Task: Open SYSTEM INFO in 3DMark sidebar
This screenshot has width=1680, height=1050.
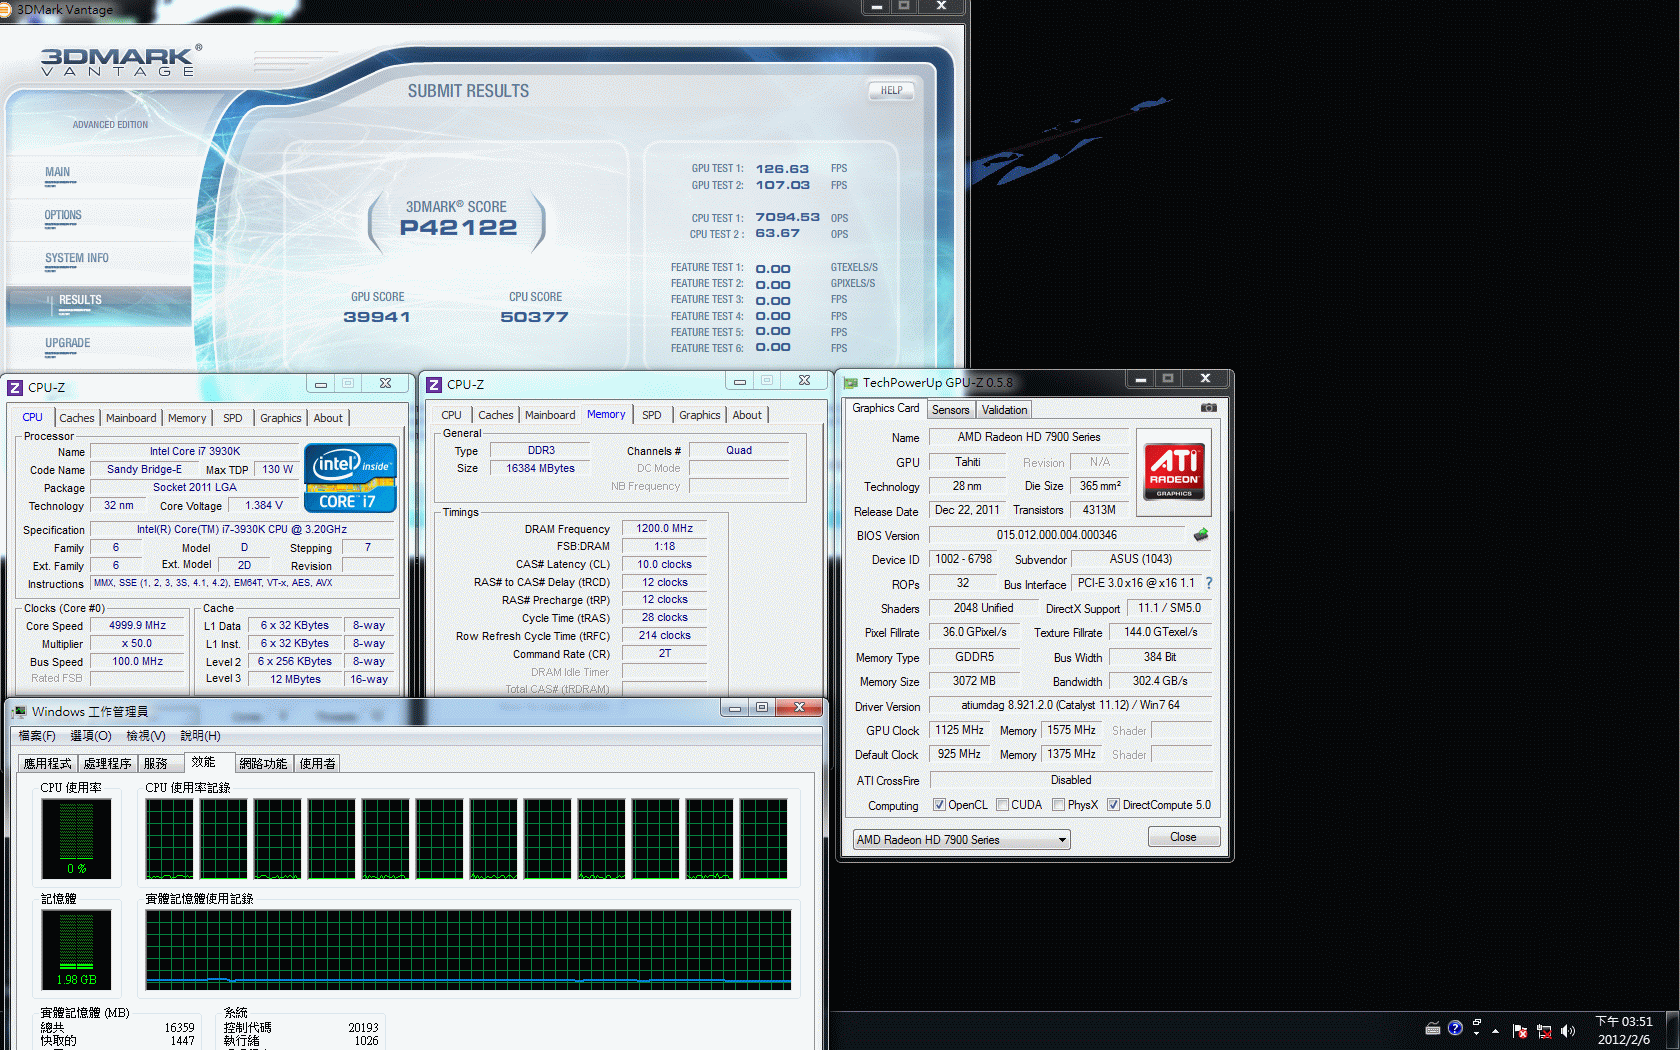Action: [x=77, y=259]
